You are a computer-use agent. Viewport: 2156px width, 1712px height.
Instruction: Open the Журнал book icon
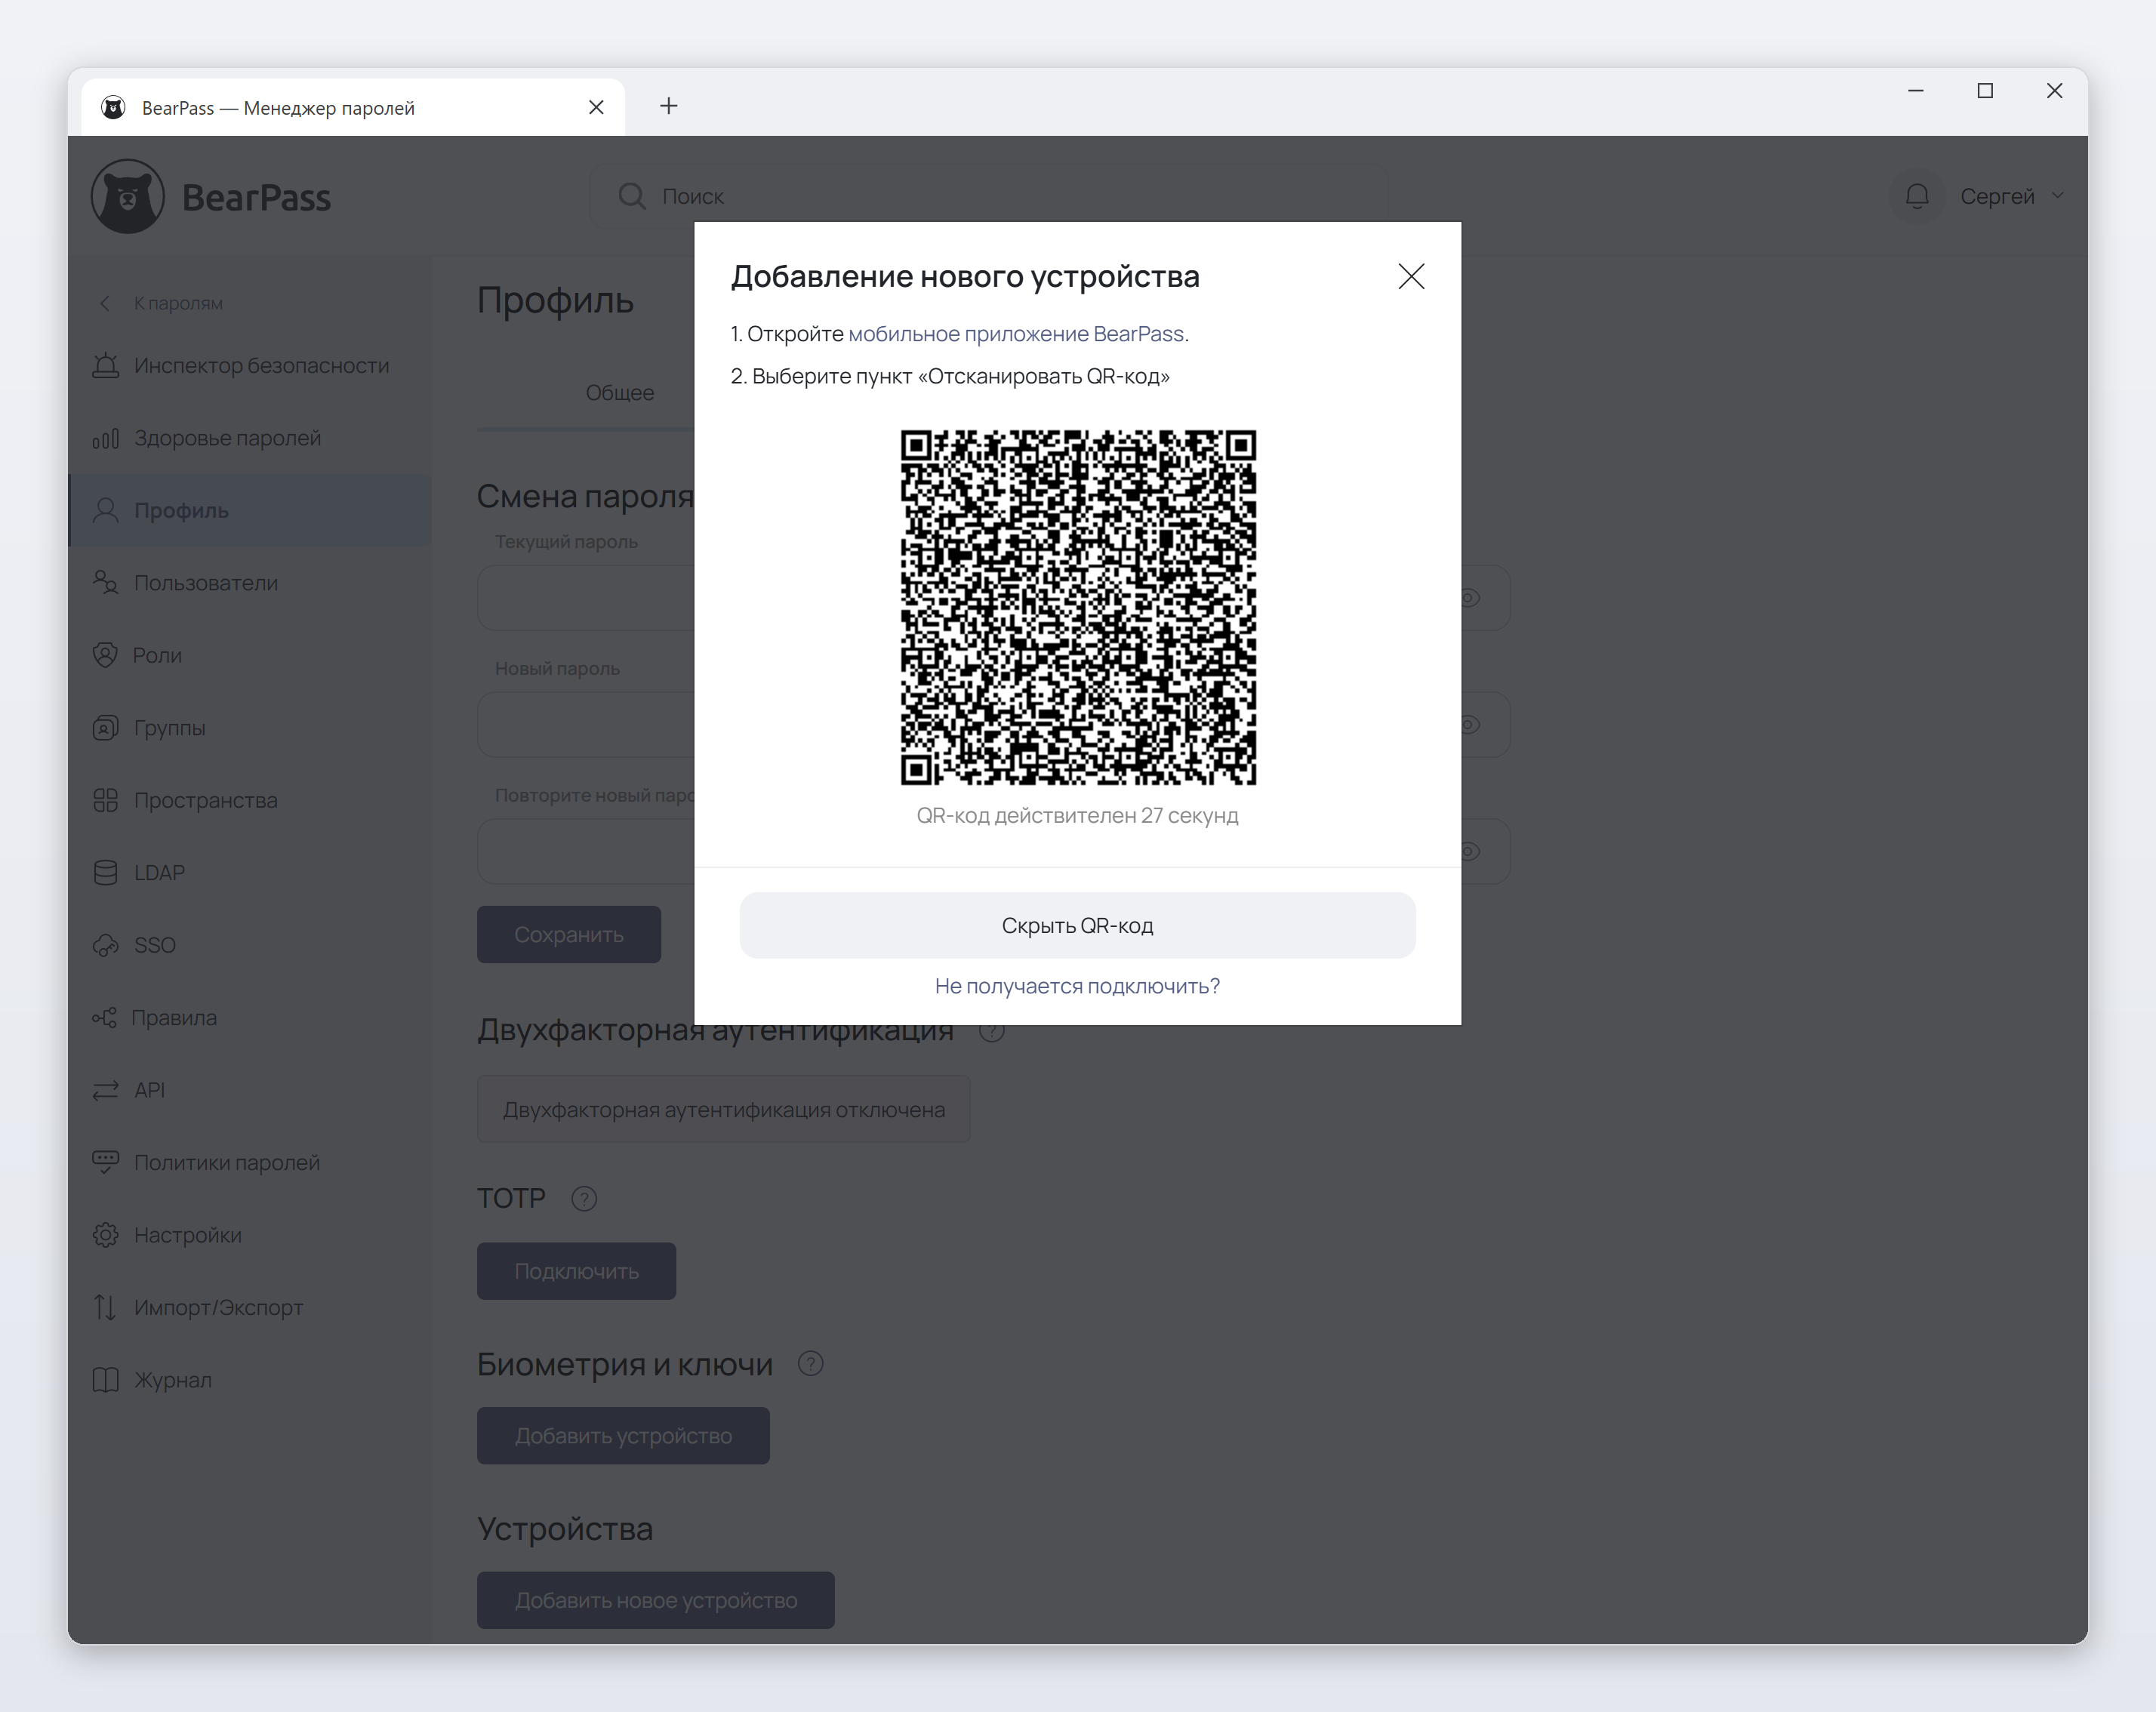(105, 1380)
